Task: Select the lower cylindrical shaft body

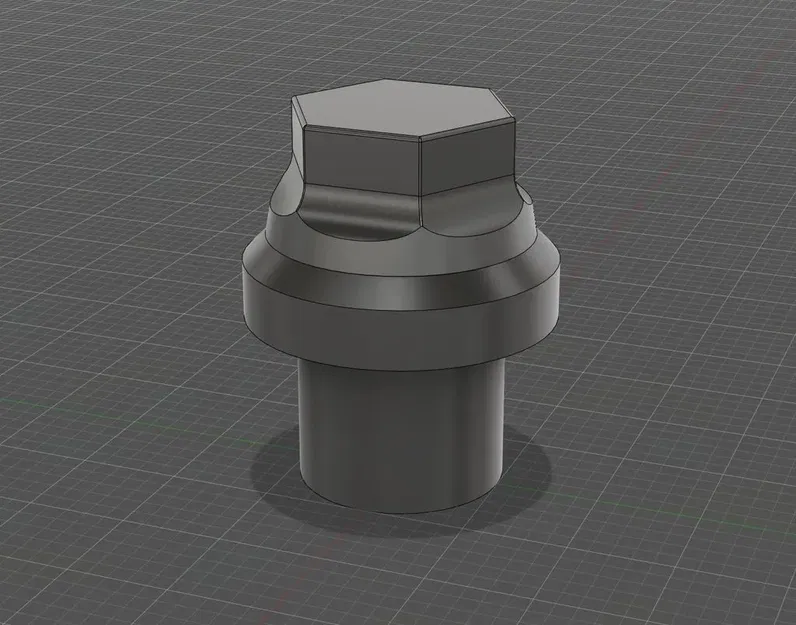Action: point(401,439)
